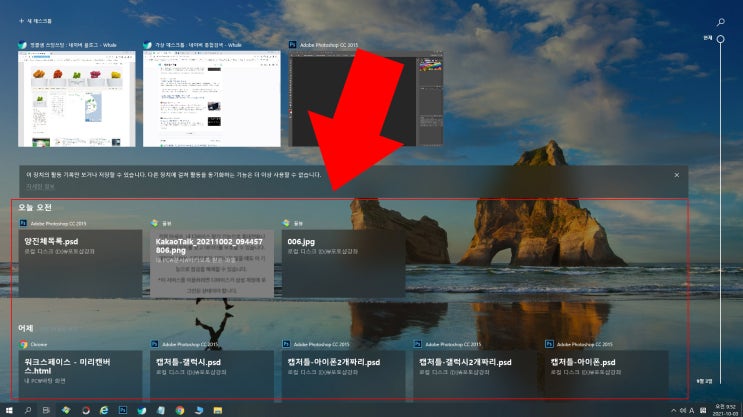Click the Photoshop icon above 양진체뚝뚝.psd

point(23,223)
